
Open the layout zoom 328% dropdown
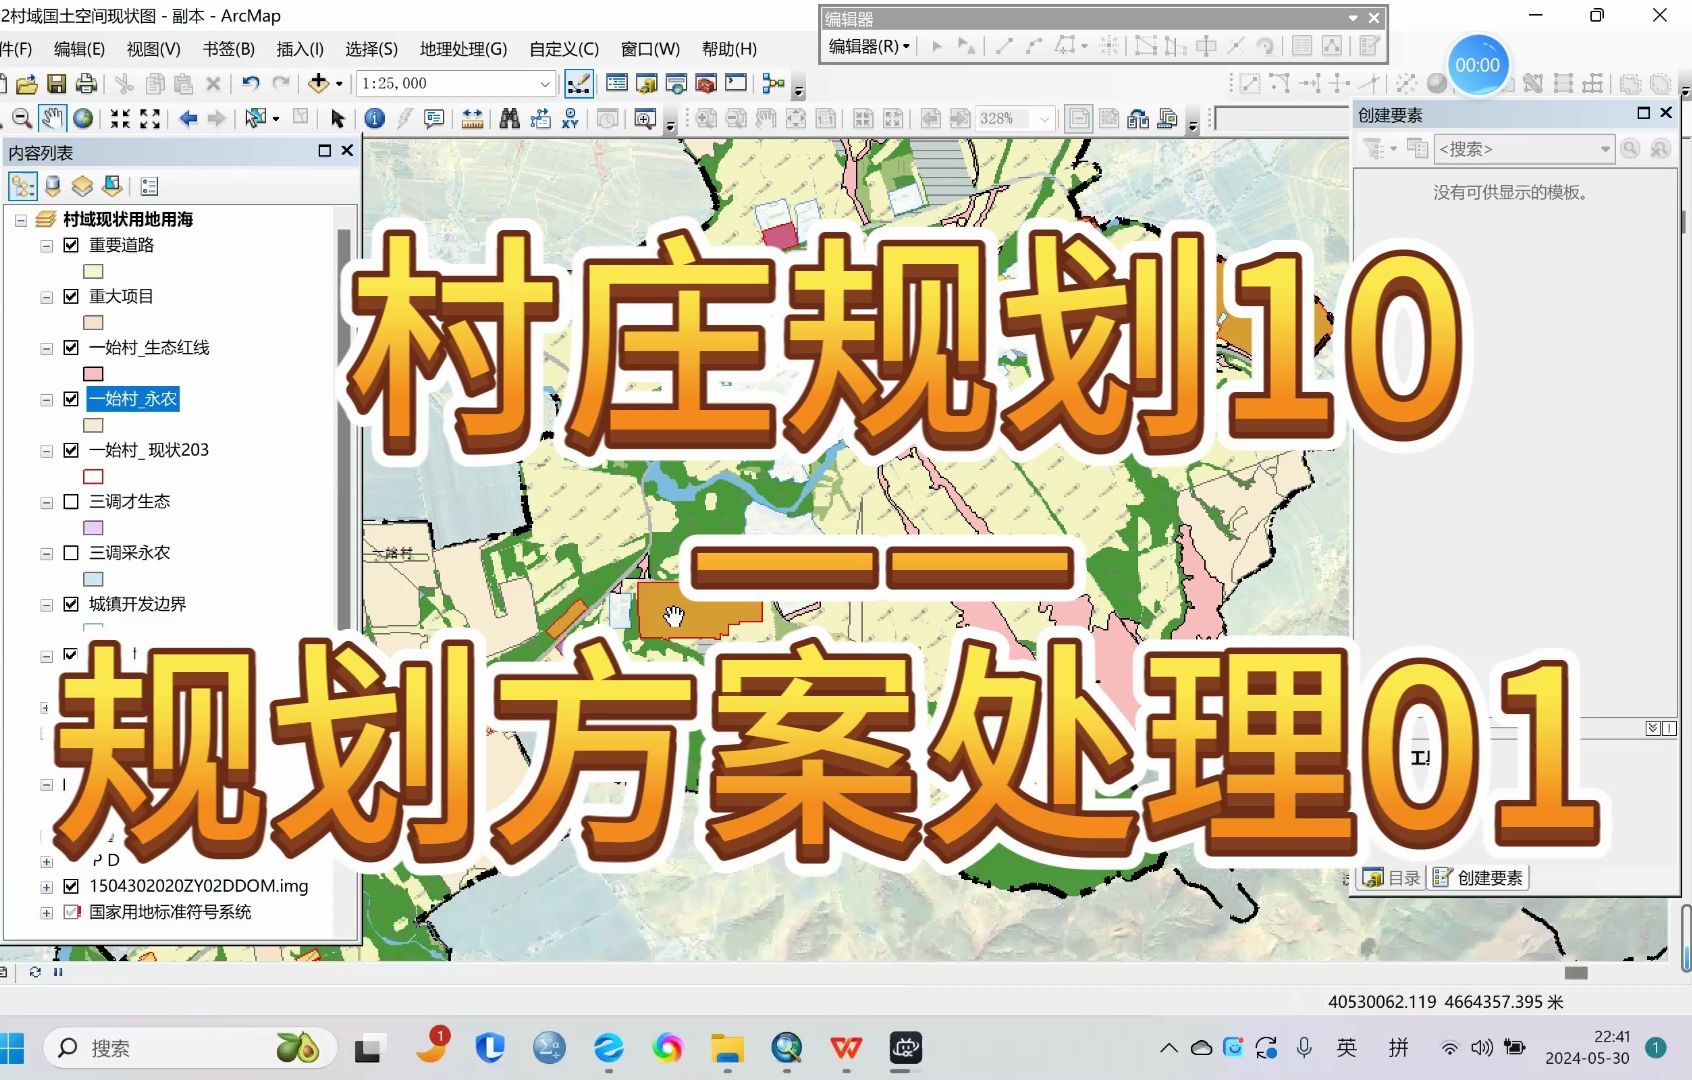1045,119
